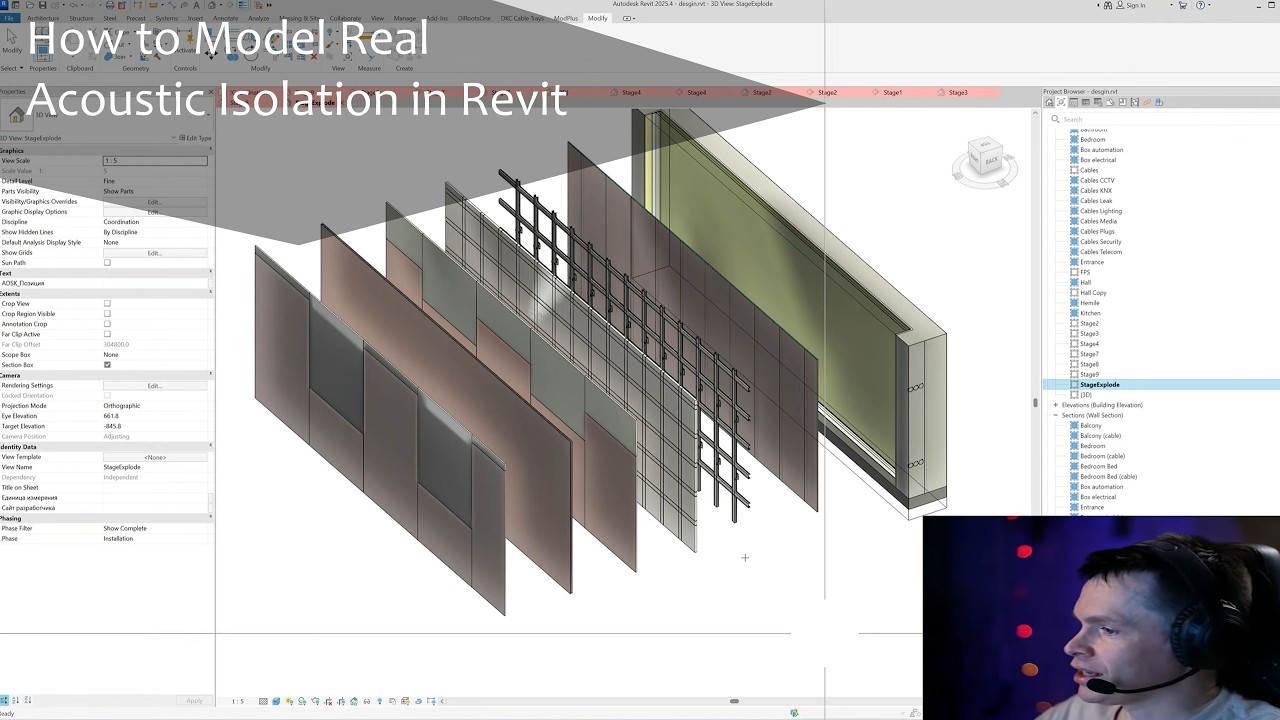The width and height of the screenshot is (1280, 720).
Task: Toggle the Annotation Crop checkbox
Action: (107, 324)
